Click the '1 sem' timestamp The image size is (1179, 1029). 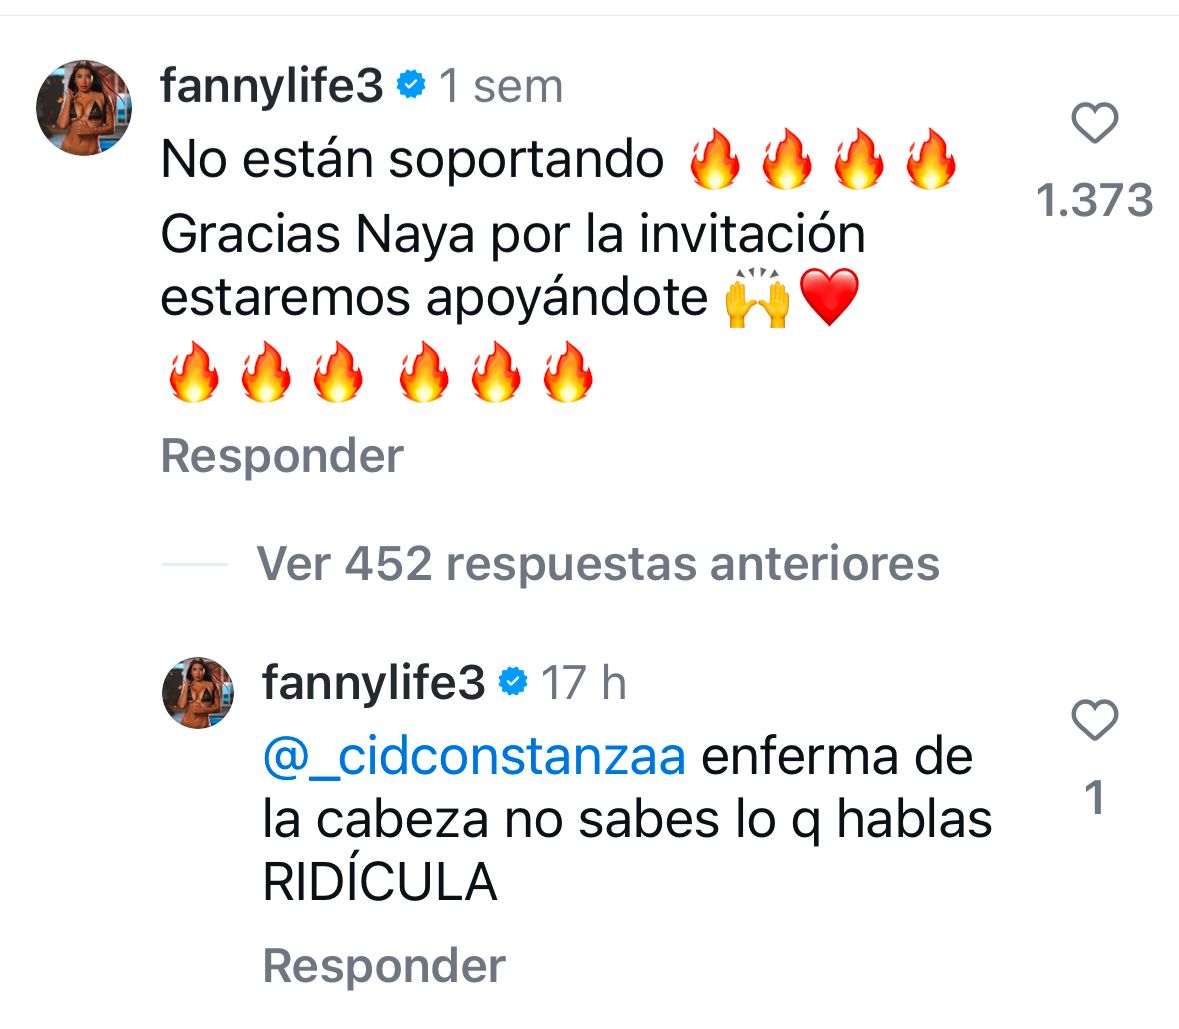point(501,86)
